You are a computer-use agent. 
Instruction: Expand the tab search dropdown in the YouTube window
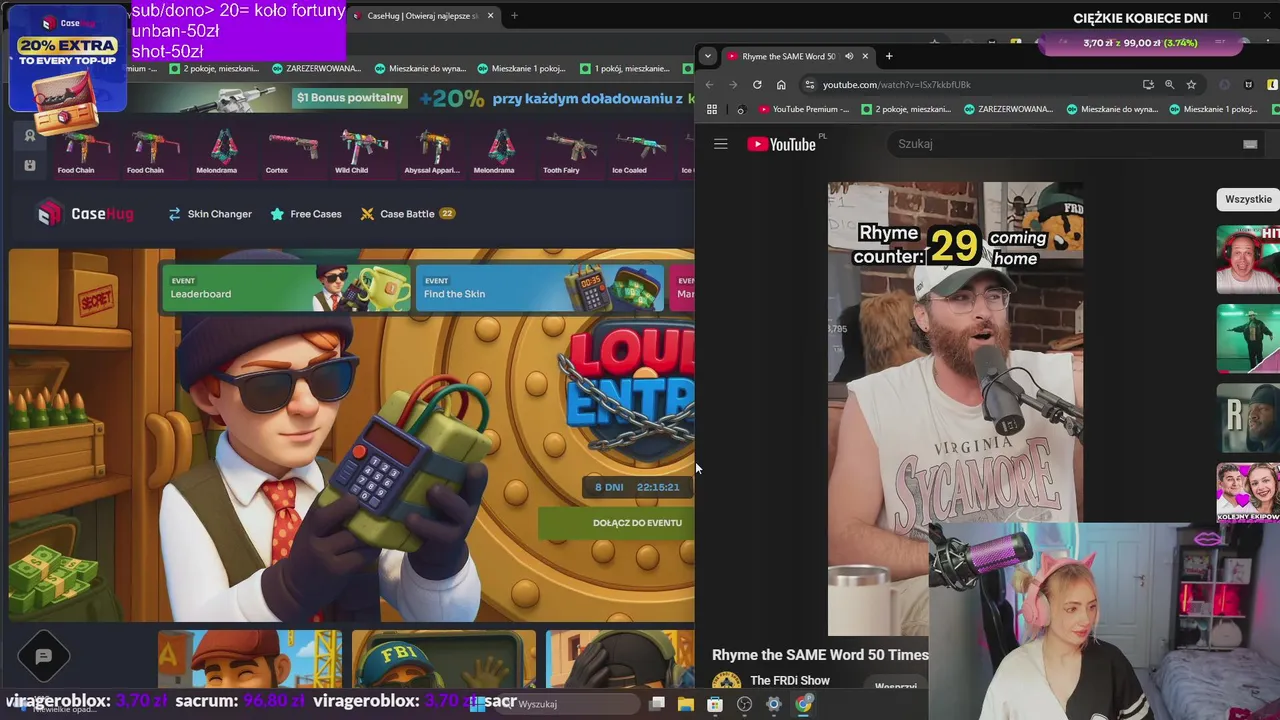pyautogui.click(x=708, y=56)
